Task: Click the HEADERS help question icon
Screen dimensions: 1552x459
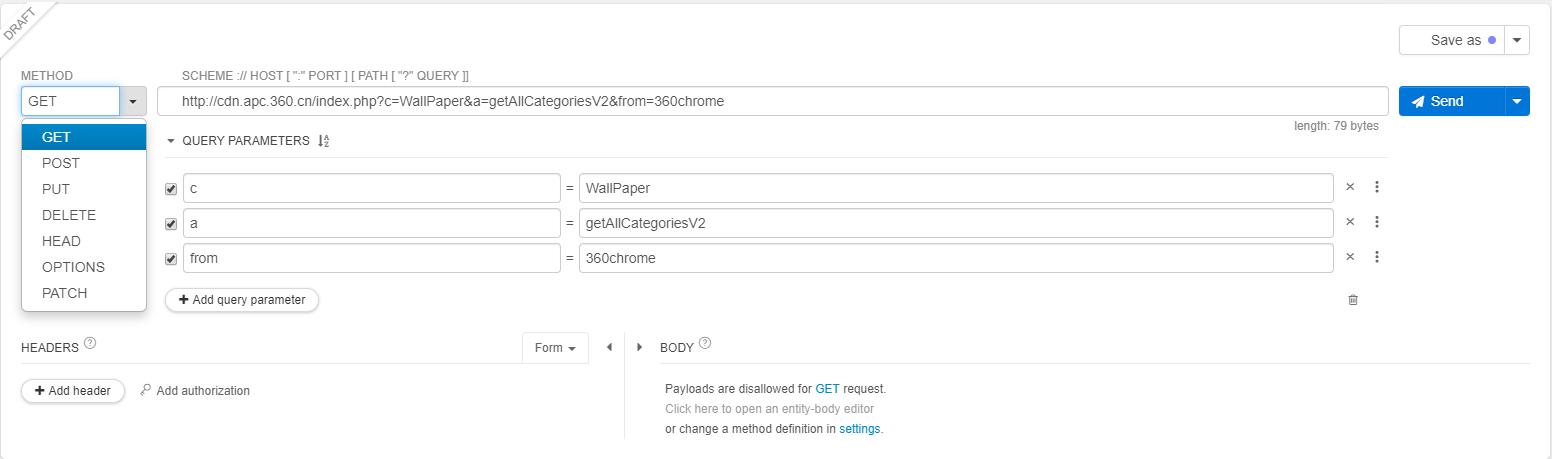Action: click(x=90, y=343)
